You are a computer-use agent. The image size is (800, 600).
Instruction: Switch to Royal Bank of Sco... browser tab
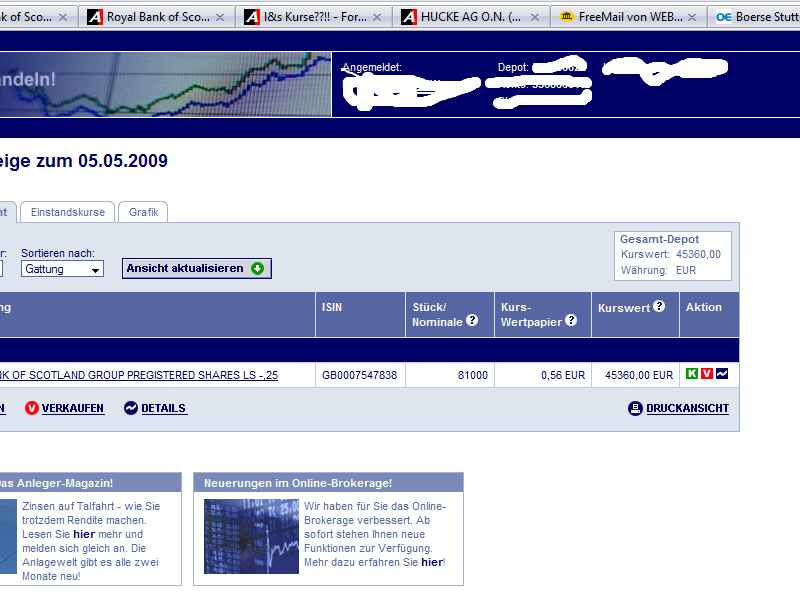point(157,17)
